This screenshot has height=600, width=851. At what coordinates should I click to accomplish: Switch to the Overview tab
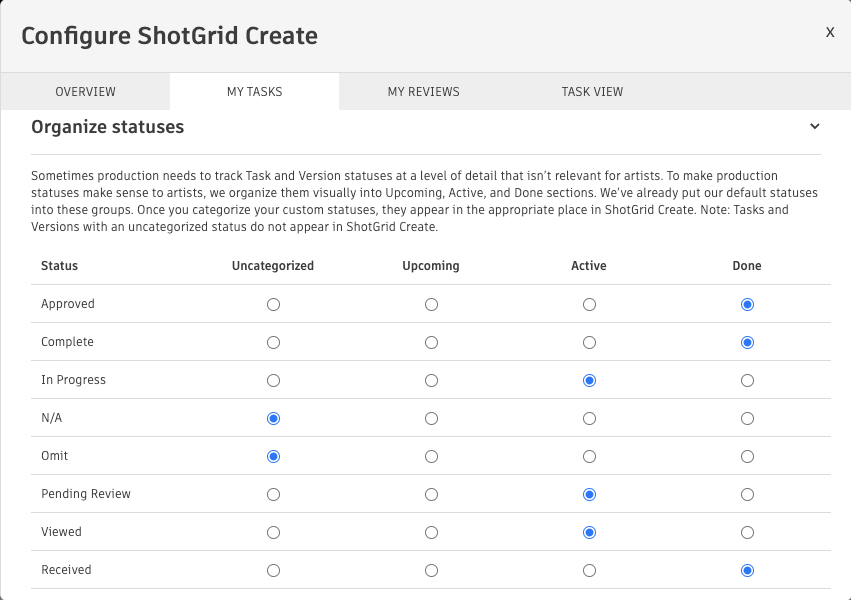point(85,91)
